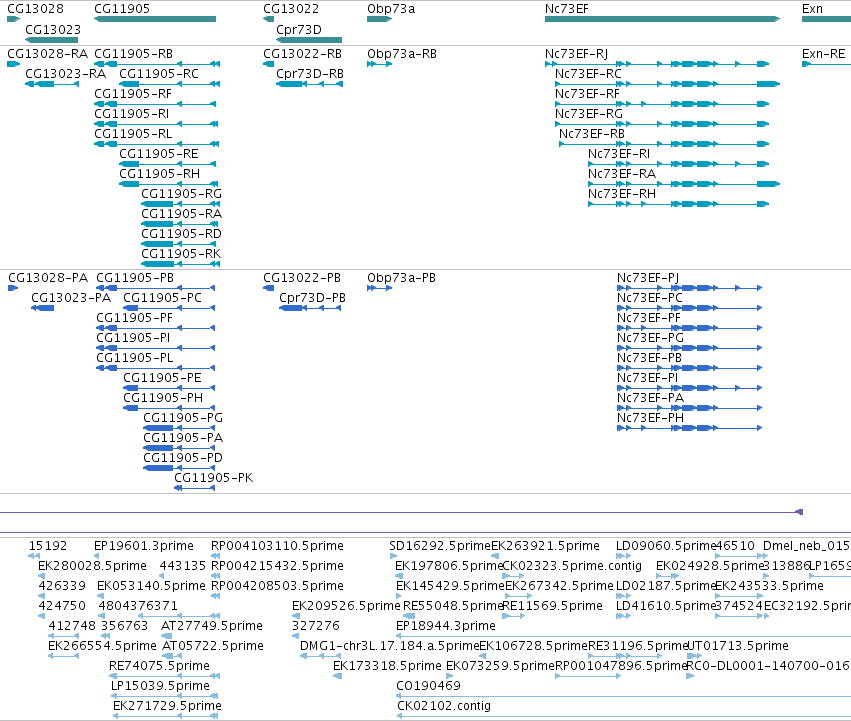
Task: Click the Exn gene label
Action: [x=812, y=9]
